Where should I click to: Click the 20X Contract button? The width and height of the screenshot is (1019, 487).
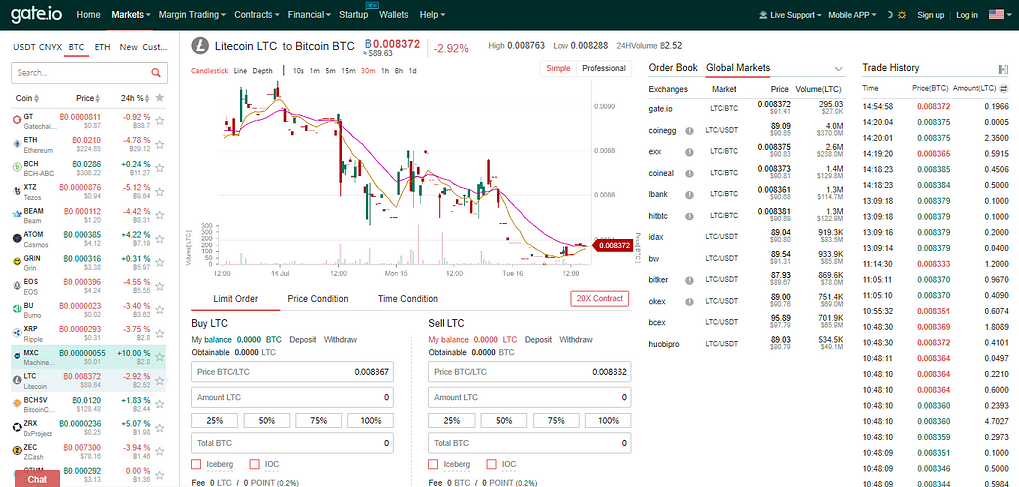tap(599, 298)
